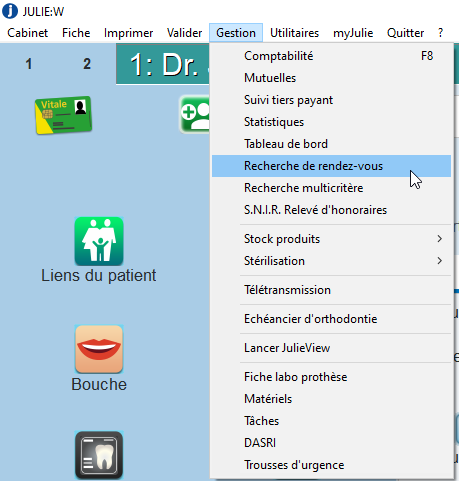Viewport: 459px width, 481px height.
Task: Open the dental X-ray tooth icon
Action: pos(99,455)
